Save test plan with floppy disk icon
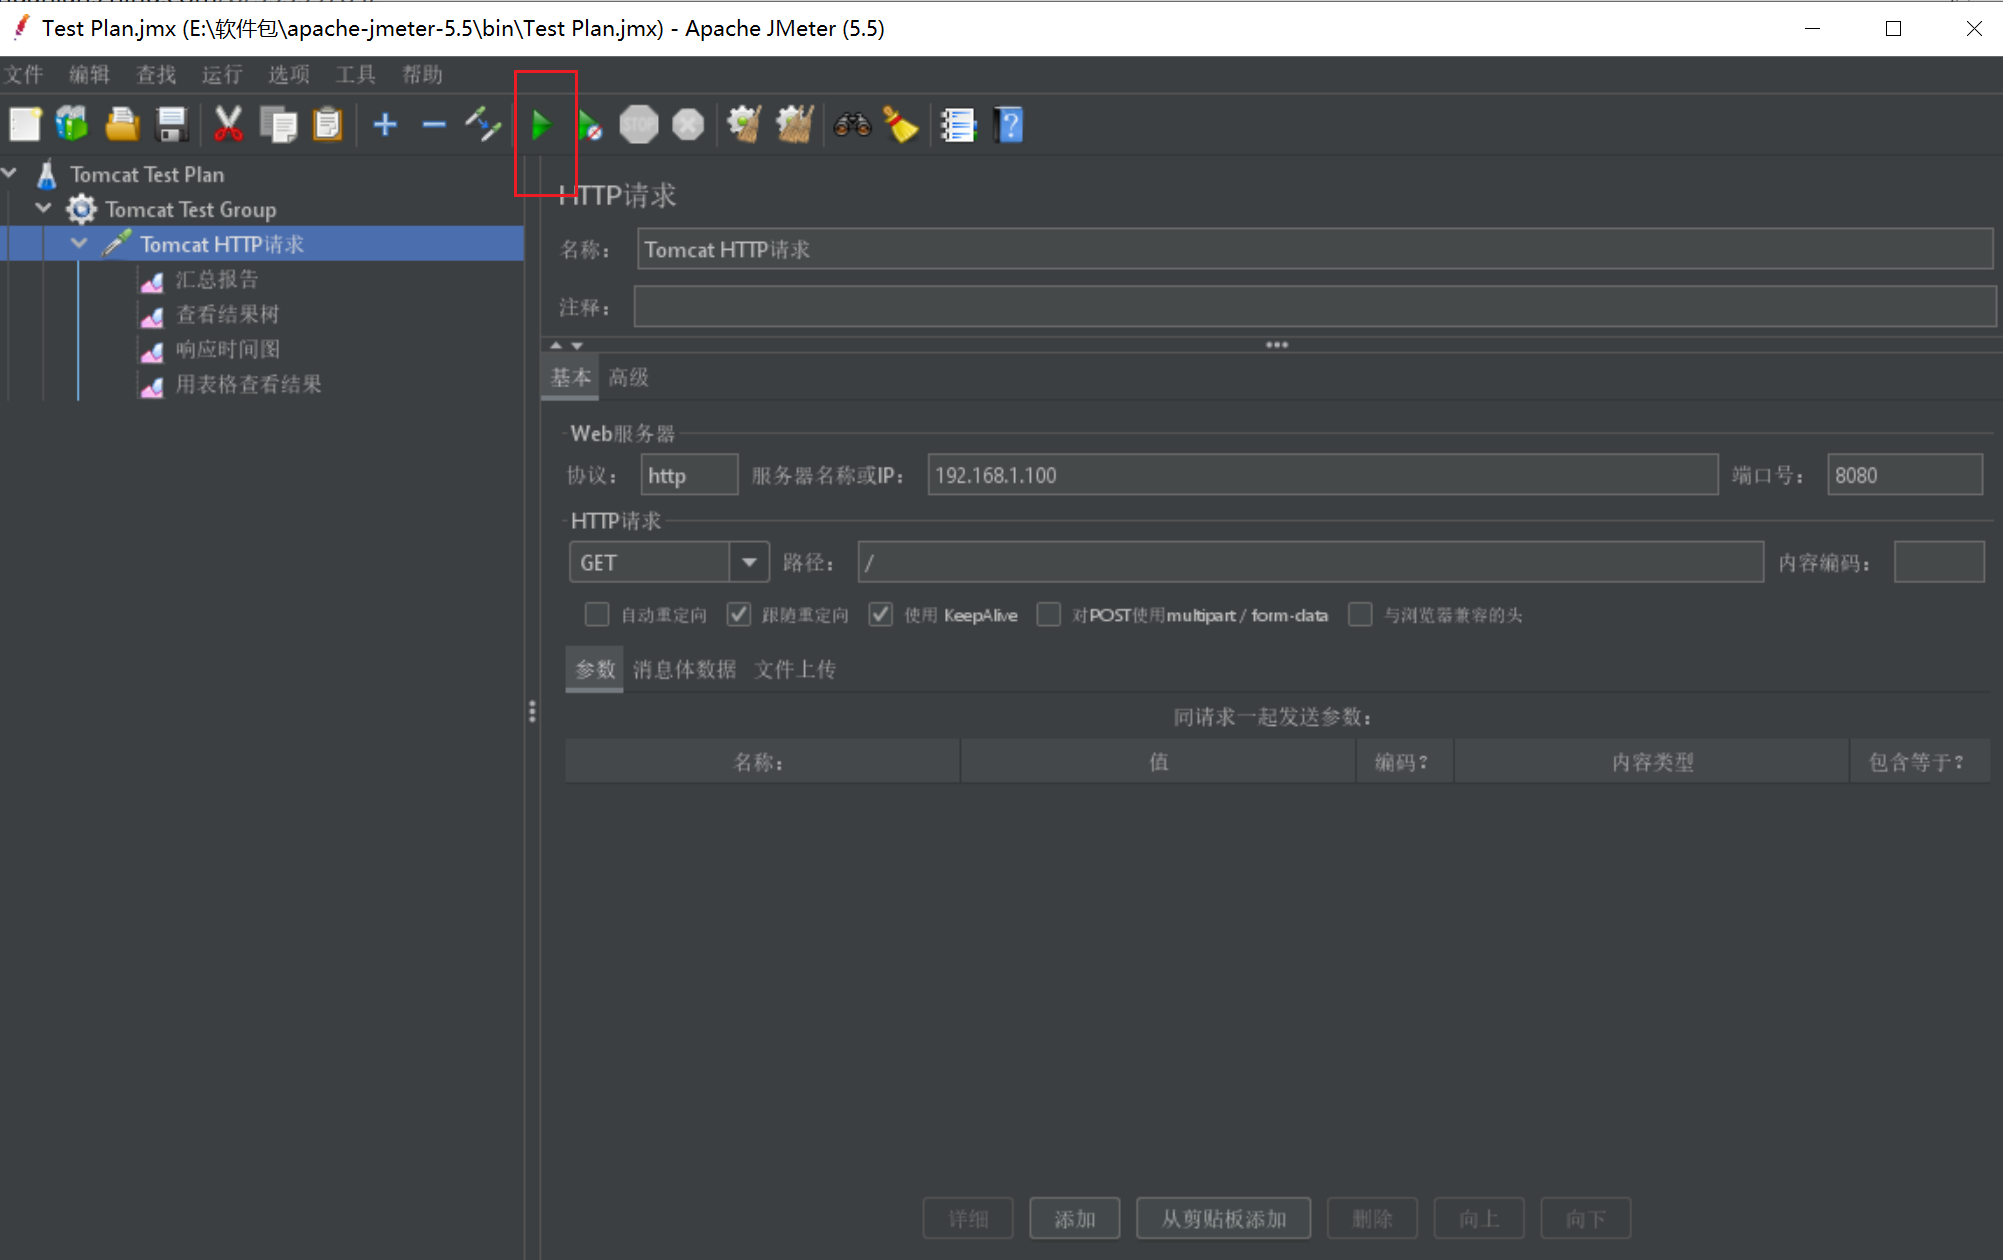This screenshot has width=2003, height=1260. coord(172,125)
